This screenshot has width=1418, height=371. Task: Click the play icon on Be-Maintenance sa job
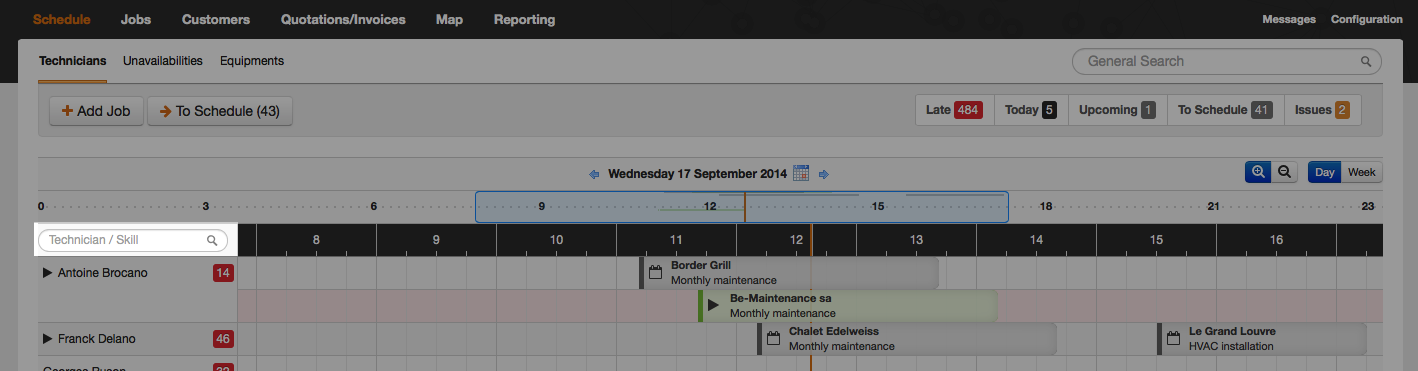tap(713, 305)
